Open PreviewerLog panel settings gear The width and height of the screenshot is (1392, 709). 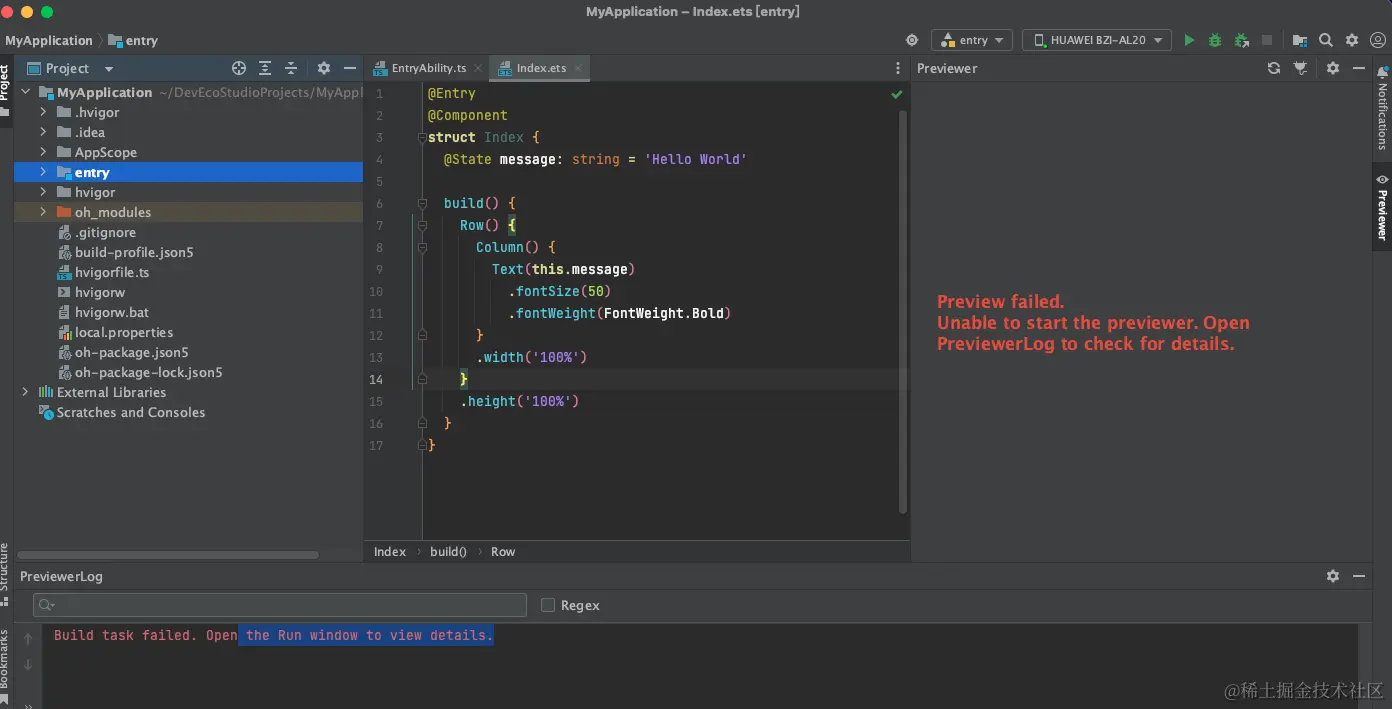point(1333,576)
